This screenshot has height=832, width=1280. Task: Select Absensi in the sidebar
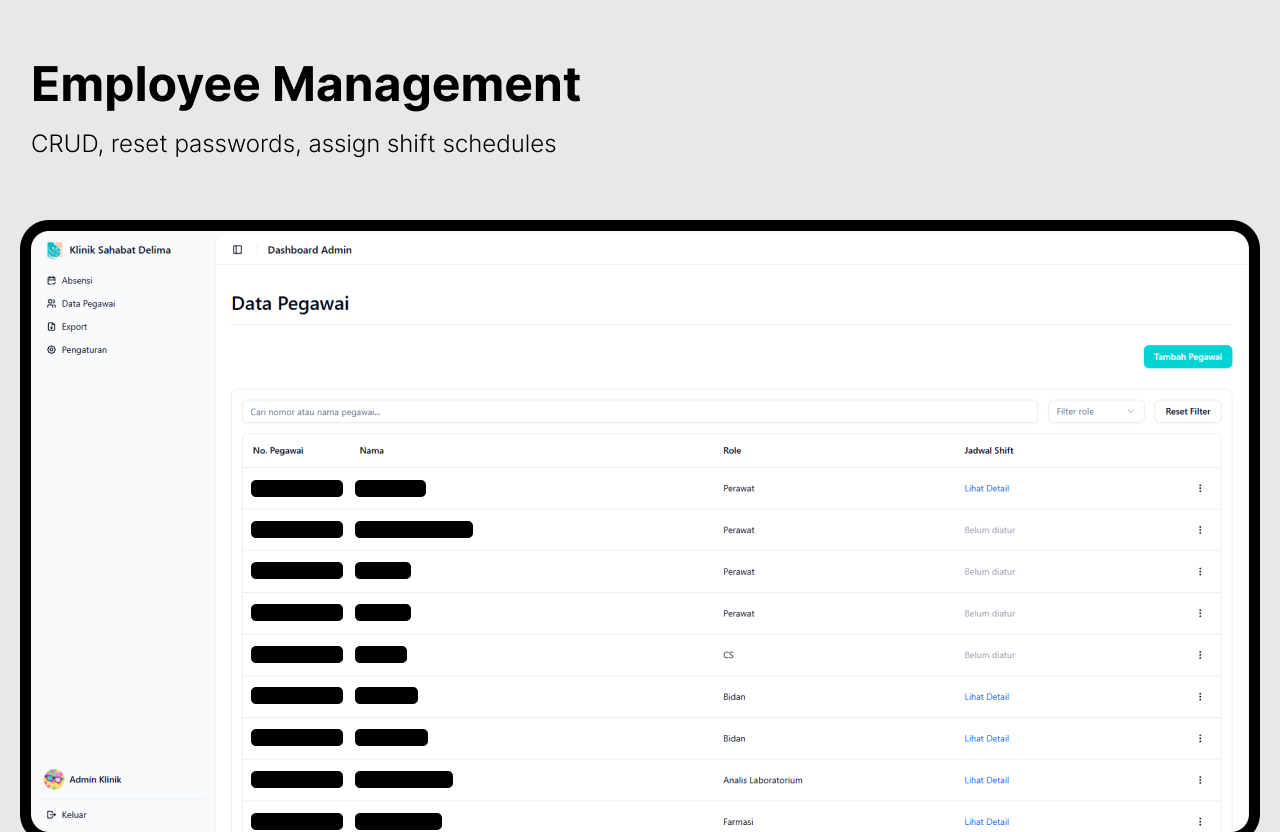(x=78, y=280)
